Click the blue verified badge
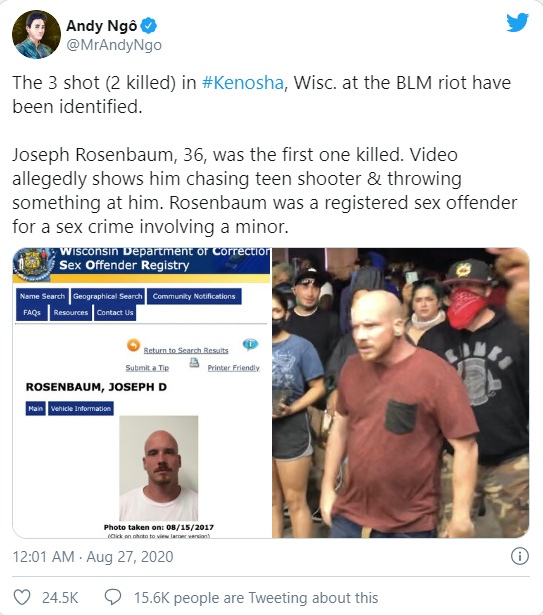543x615 pixels. click(x=149, y=26)
